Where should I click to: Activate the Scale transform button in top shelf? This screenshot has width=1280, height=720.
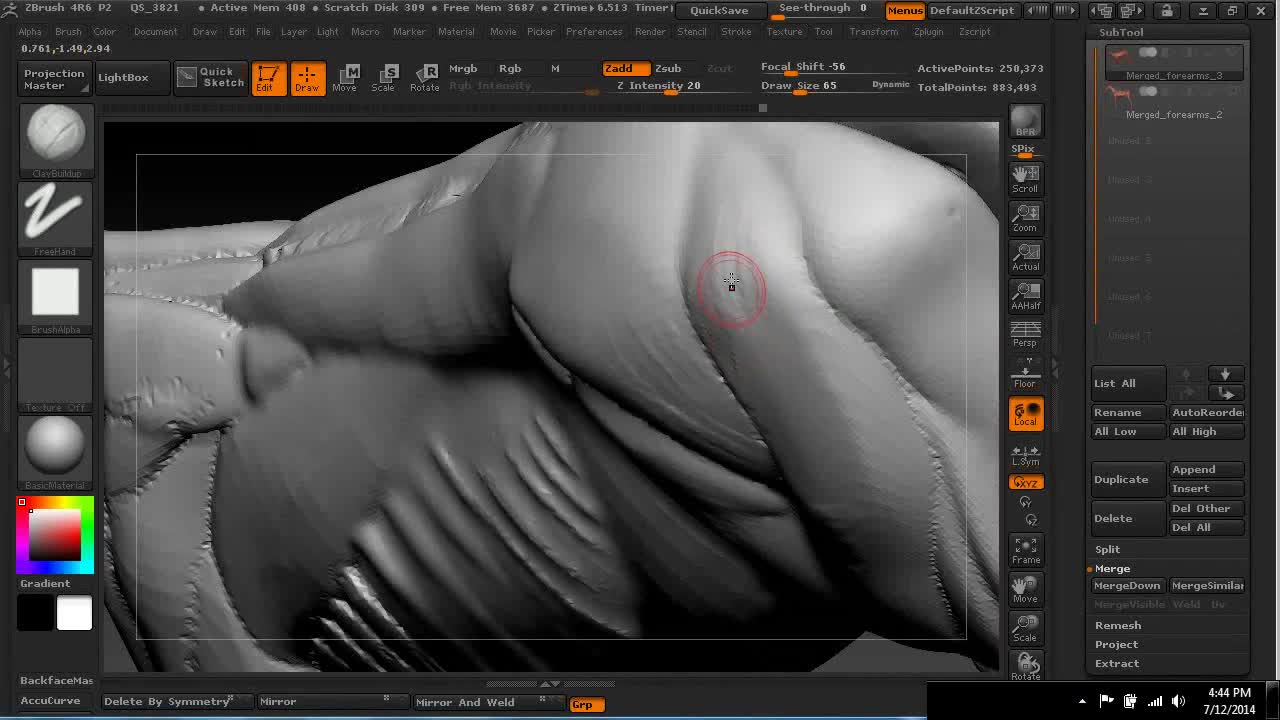384,78
